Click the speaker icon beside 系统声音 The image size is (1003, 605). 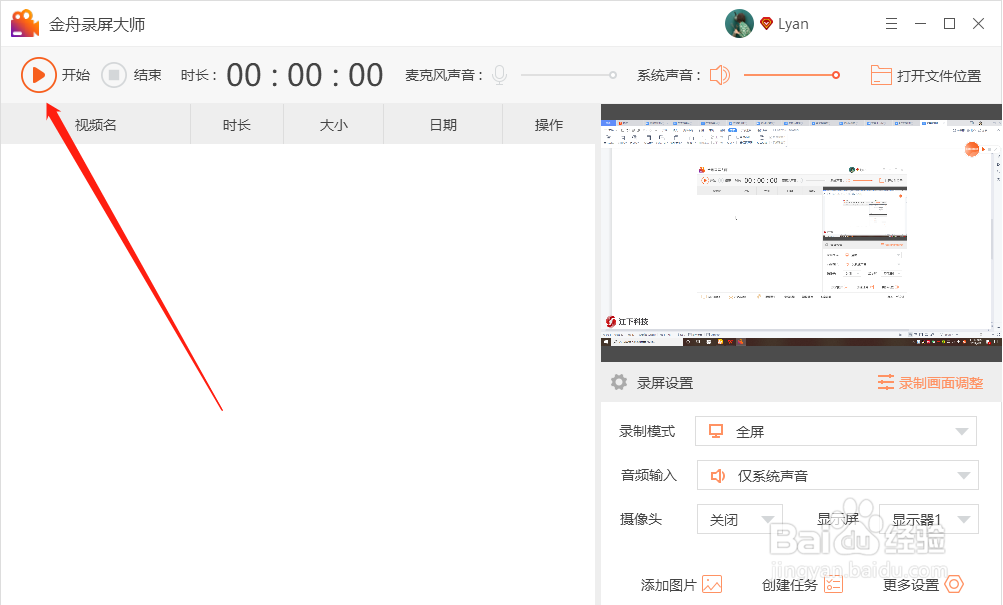click(x=719, y=74)
